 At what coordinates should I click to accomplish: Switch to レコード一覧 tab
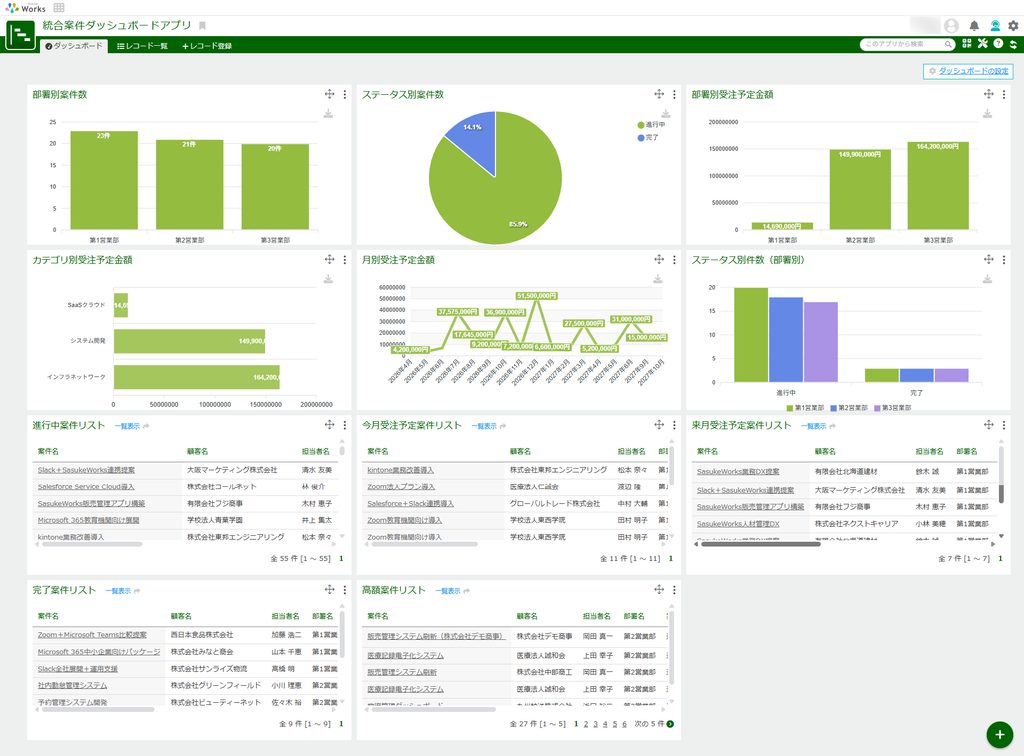point(142,46)
